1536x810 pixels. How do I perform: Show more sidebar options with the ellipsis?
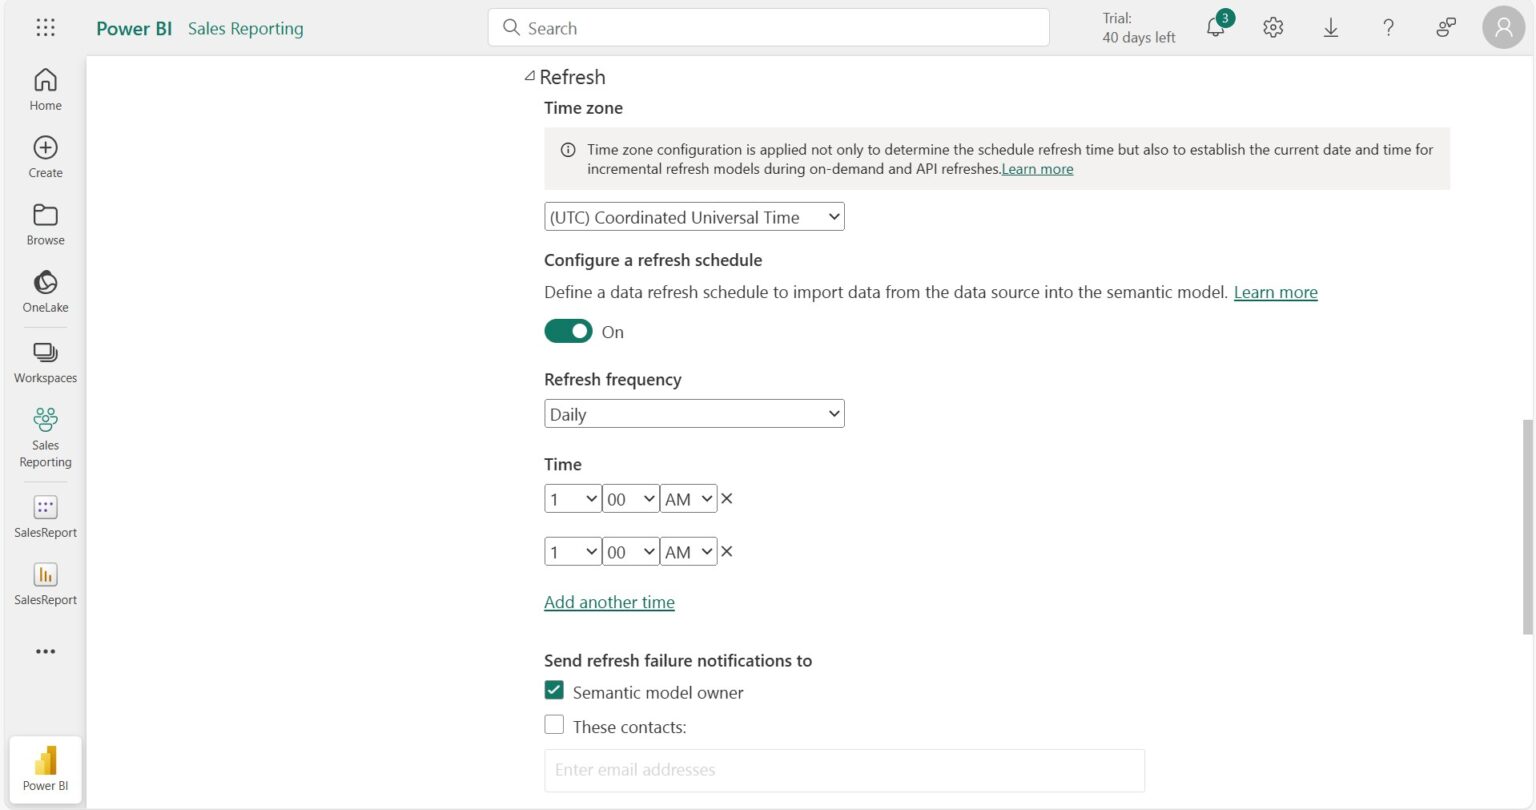coord(44,651)
